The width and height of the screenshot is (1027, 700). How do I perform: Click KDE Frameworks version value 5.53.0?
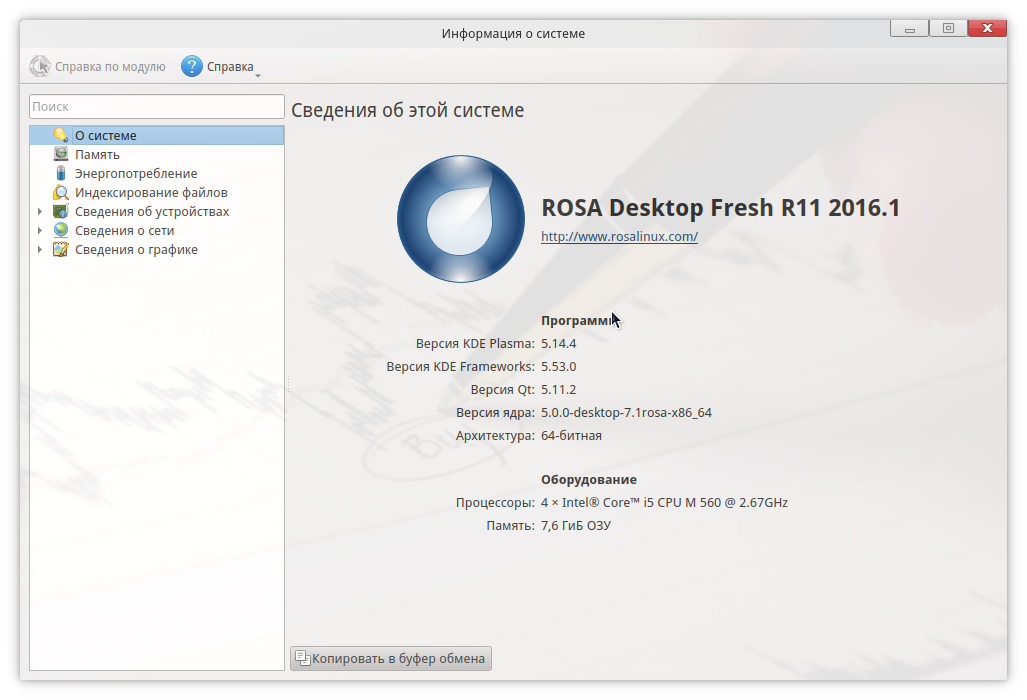[559, 367]
